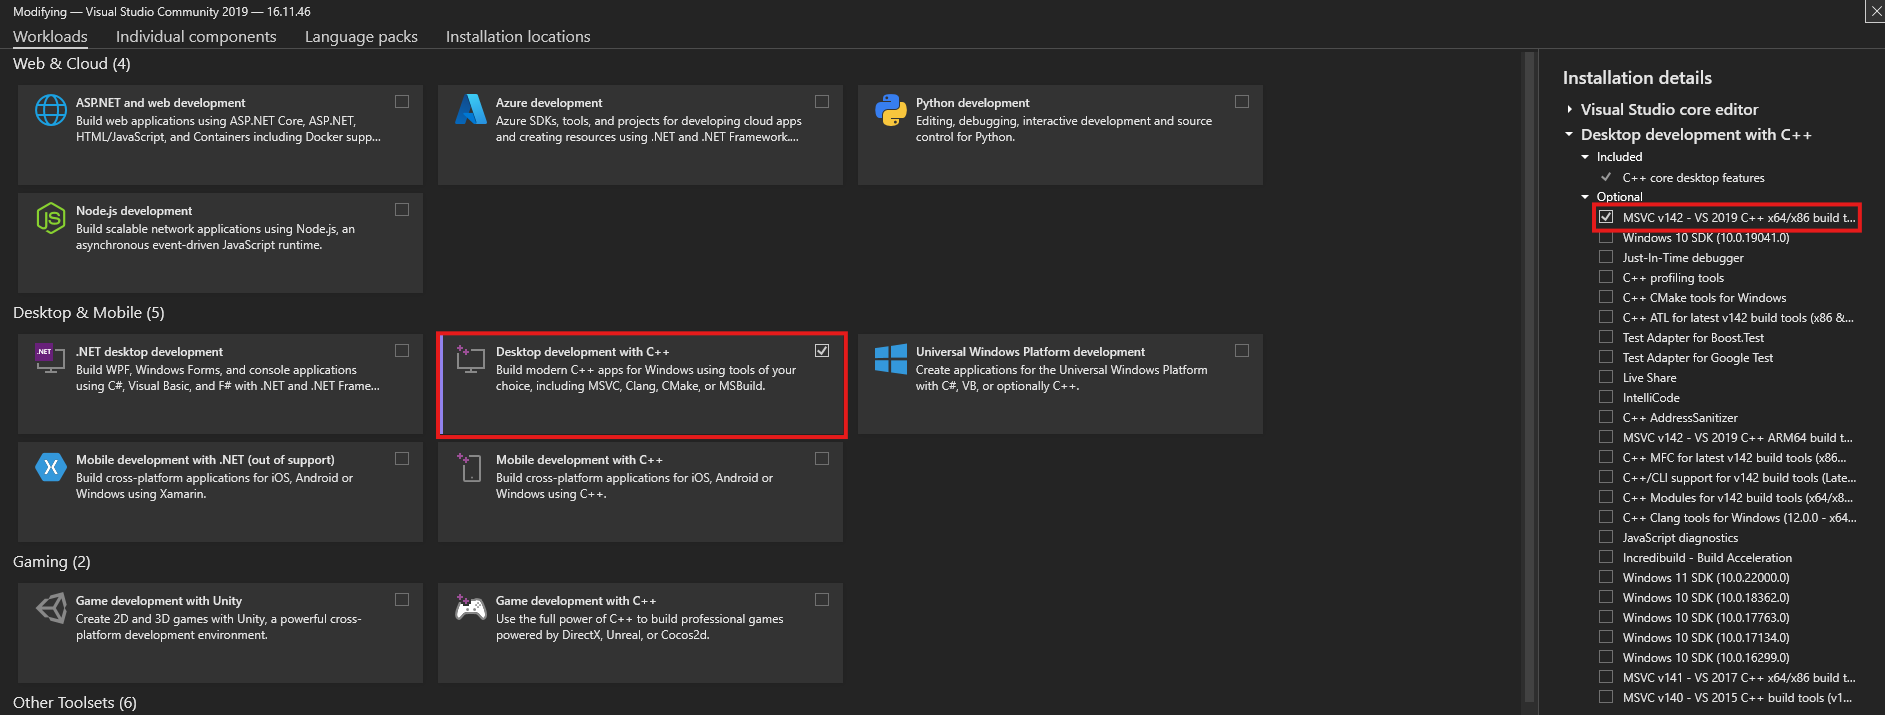Click the Python development logo icon
Viewport: 1885px width, 715px height.
pos(890,110)
